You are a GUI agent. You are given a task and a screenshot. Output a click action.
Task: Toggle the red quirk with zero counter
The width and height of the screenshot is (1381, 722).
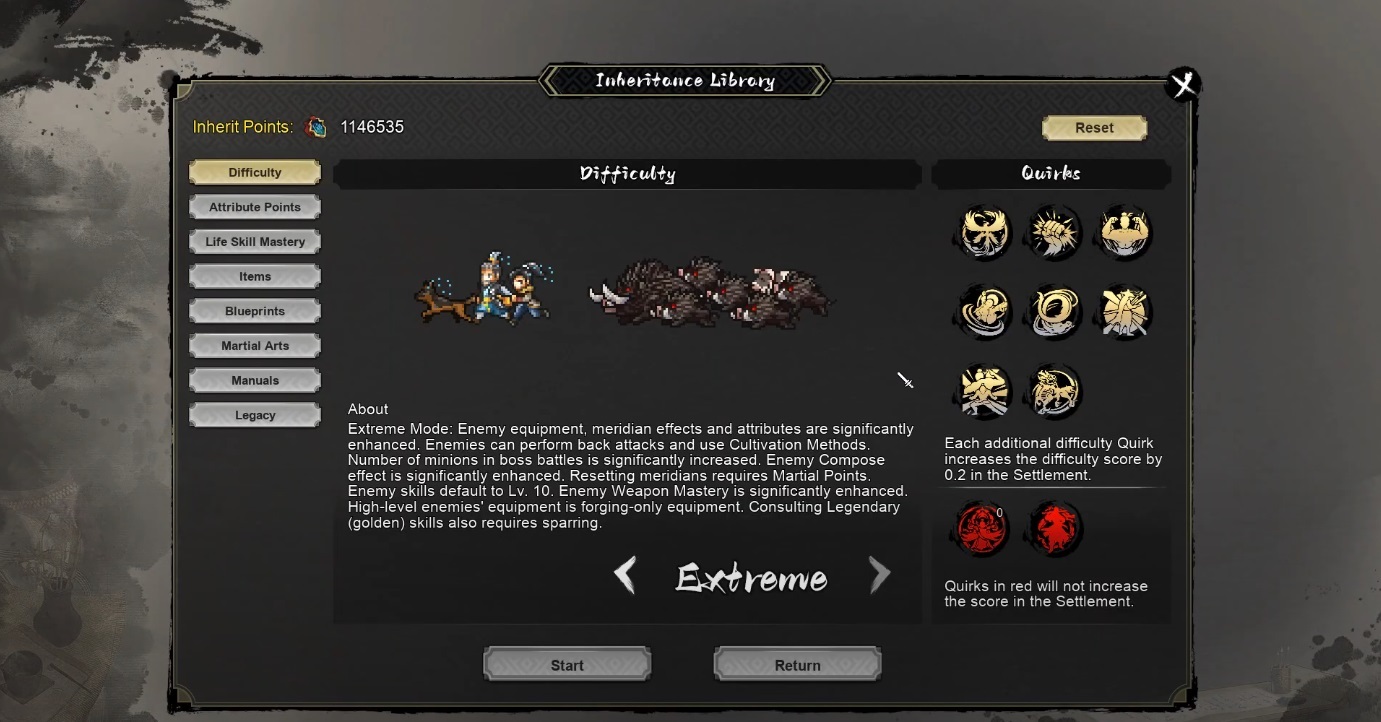(x=984, y=529)
